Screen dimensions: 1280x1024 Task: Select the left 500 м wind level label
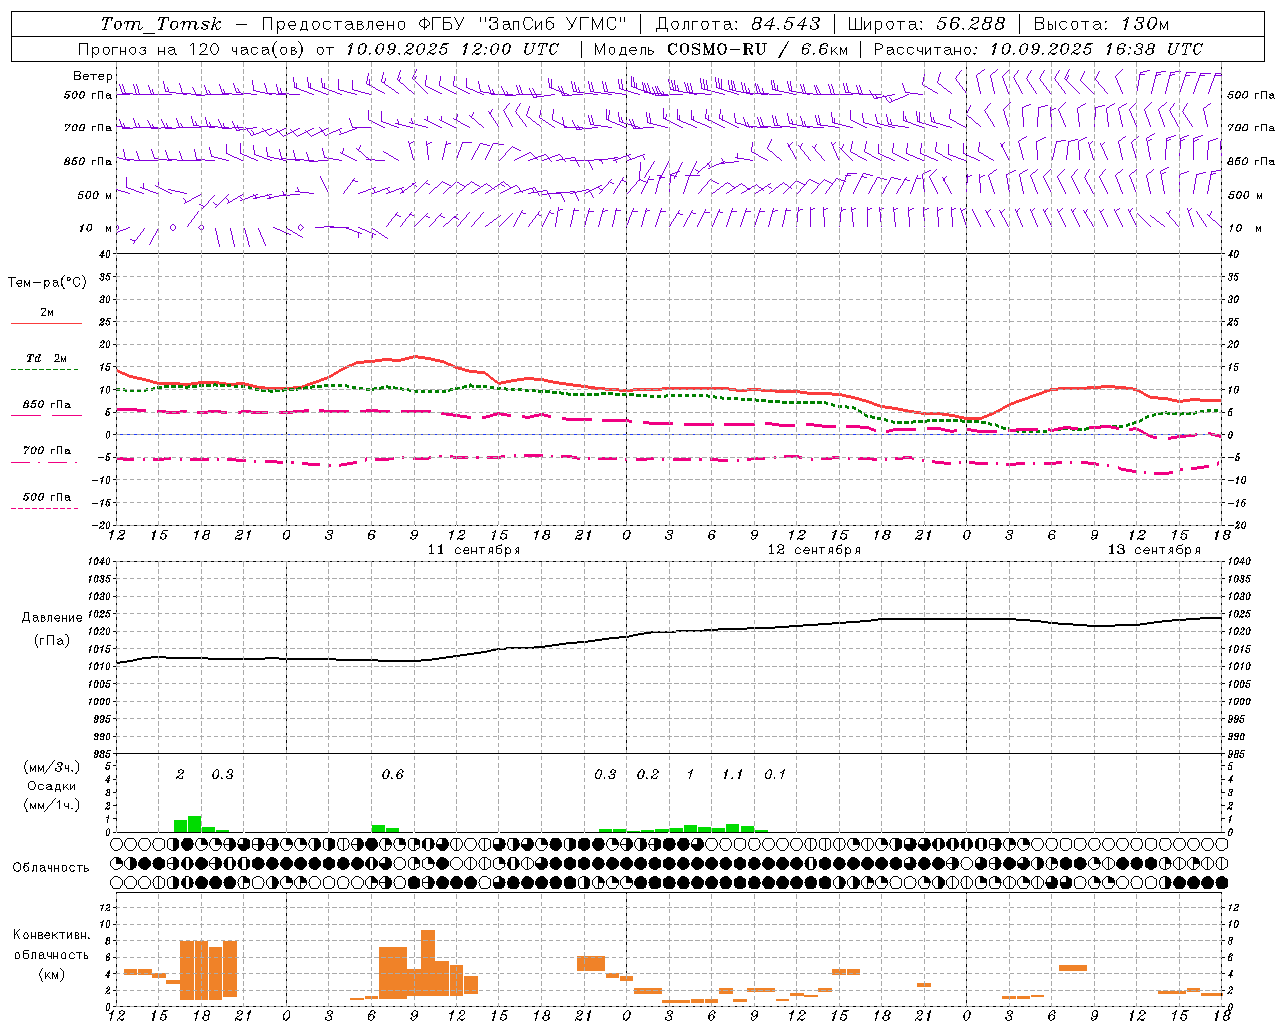95,195
